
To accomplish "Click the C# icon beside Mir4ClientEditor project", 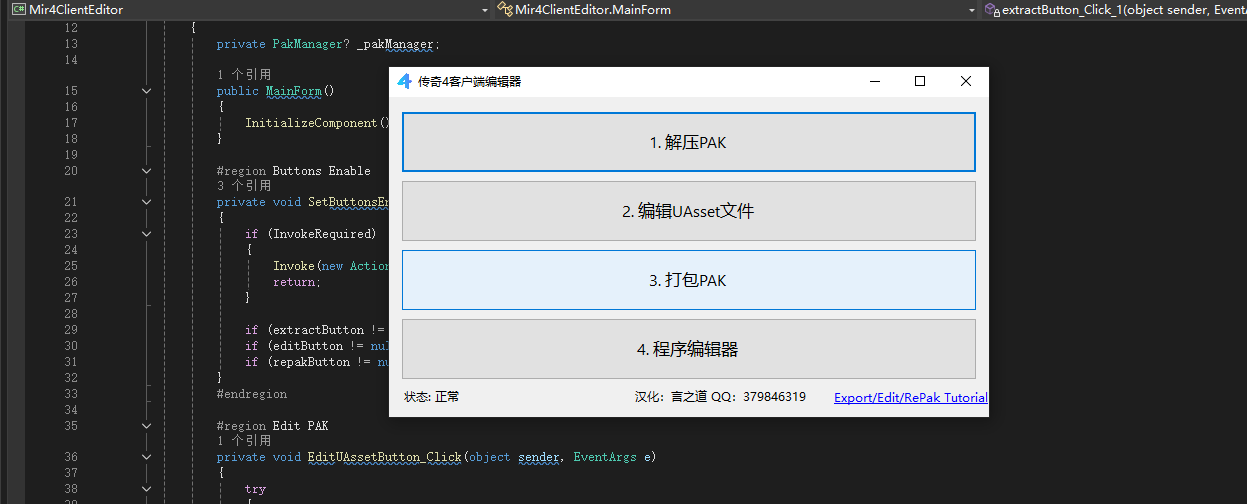I will [18, 9].
